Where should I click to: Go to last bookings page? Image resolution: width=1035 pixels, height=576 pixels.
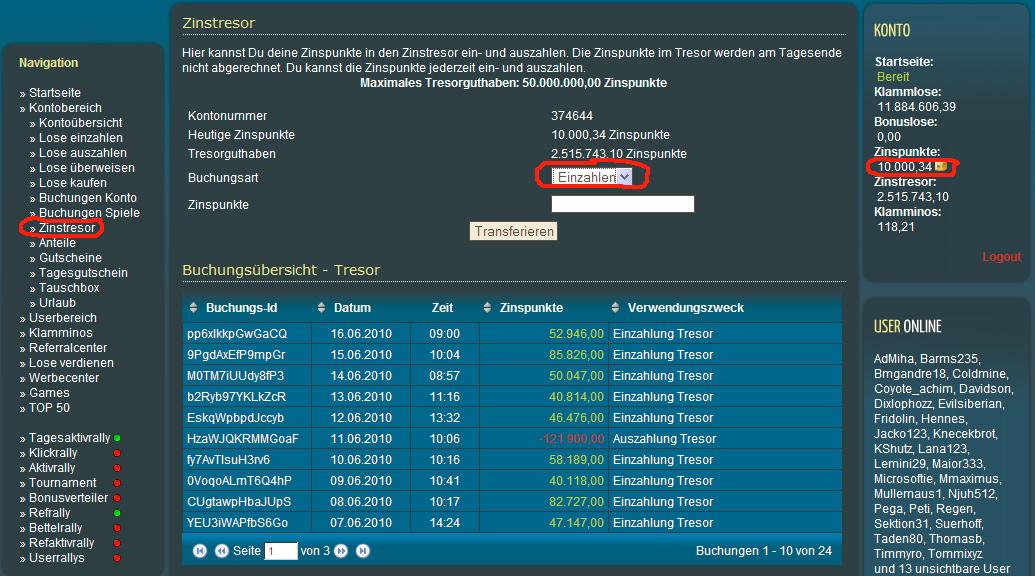(363, 551)
